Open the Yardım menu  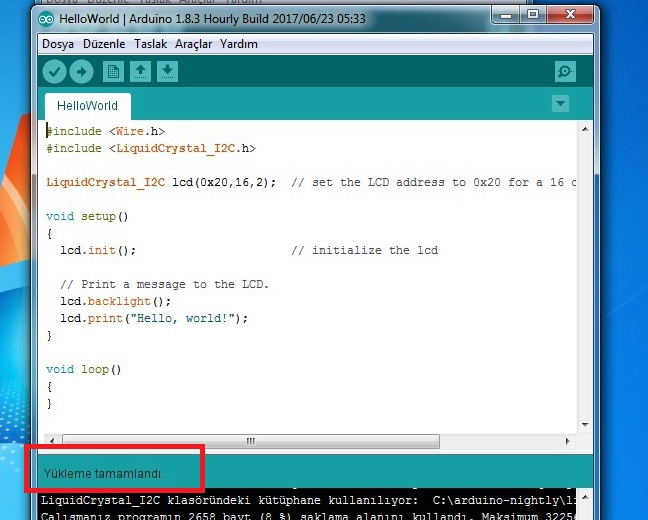pyautogui.click(x=239, y=44)
